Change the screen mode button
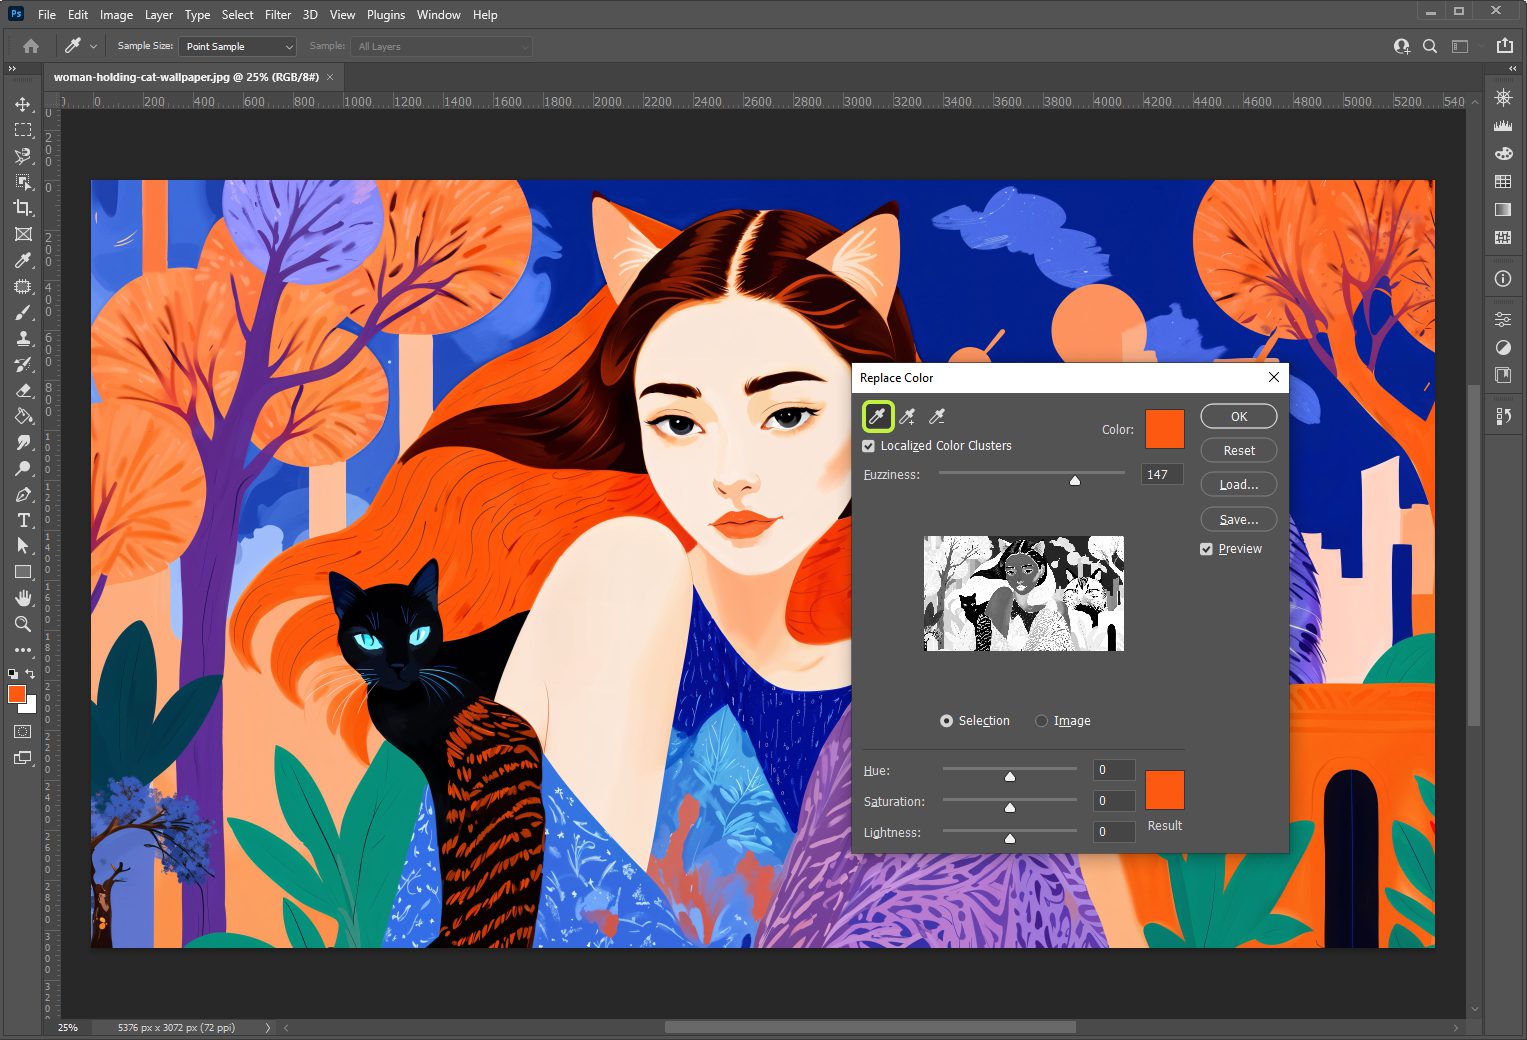The image size is (1527, 1040). (23, 758)
